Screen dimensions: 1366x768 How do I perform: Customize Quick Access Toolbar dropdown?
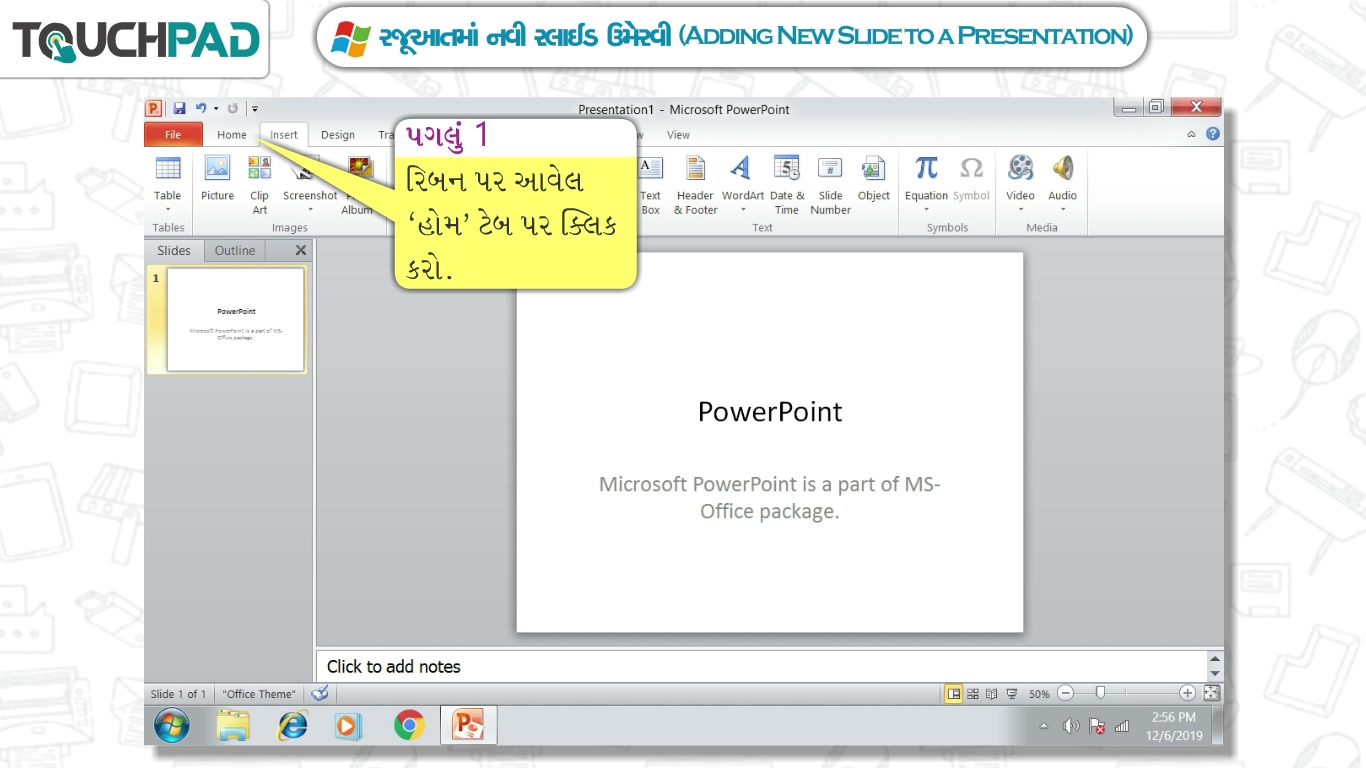[255, 108]
